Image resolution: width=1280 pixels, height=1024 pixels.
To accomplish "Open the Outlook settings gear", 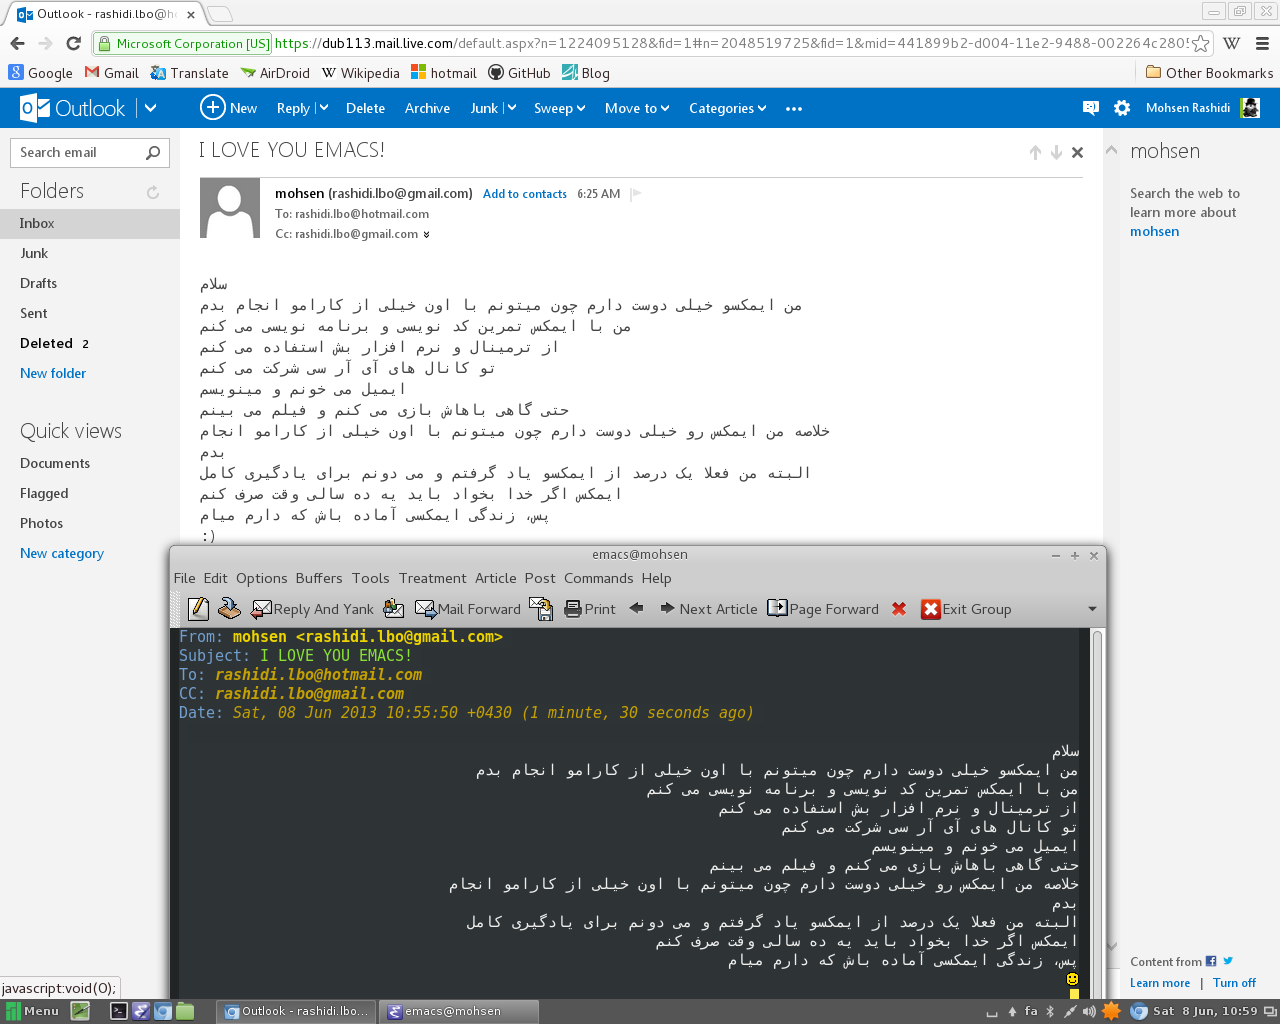I will [1122, 108].
